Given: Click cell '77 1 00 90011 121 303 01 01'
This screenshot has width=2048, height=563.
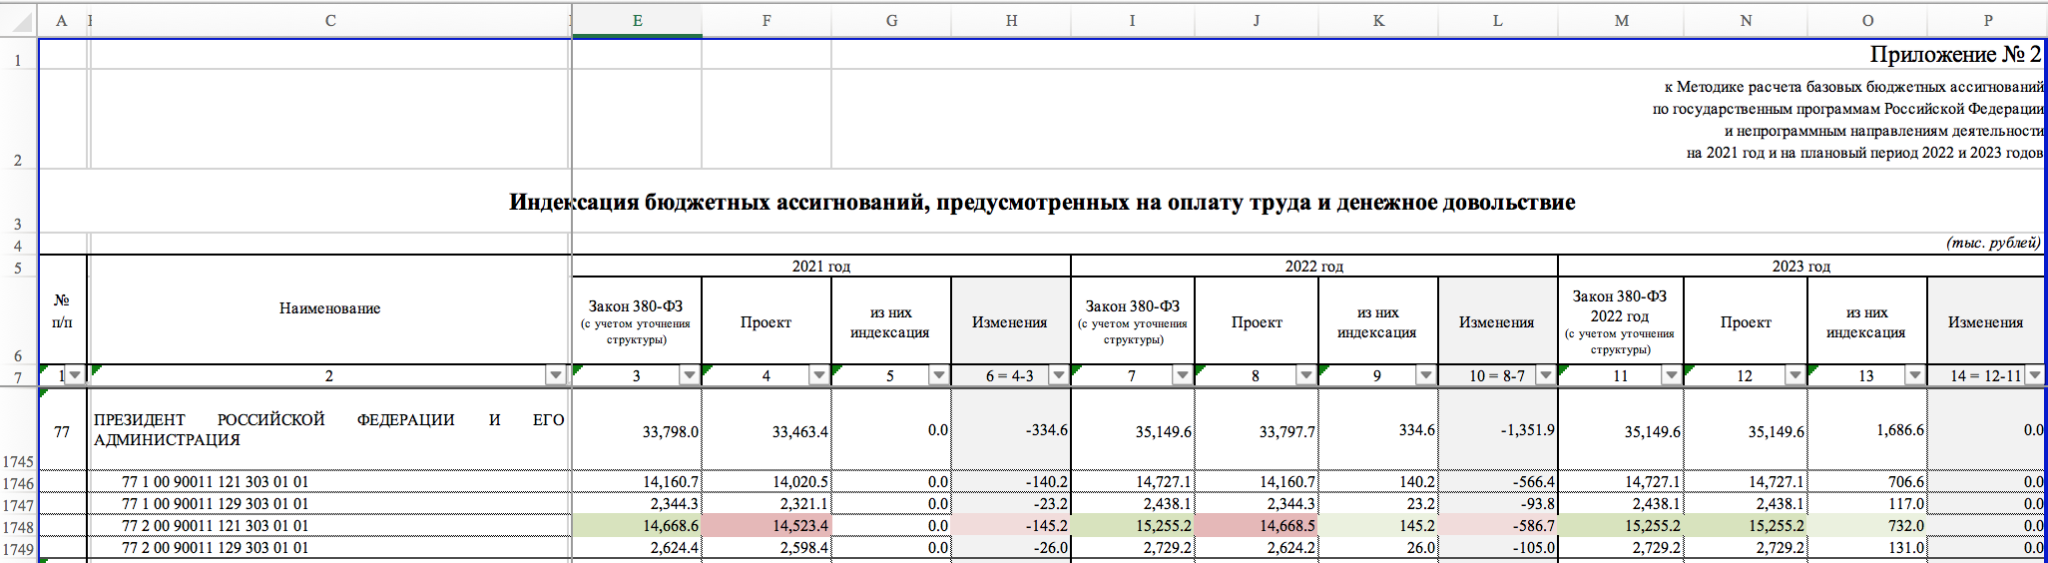Looking at the screenshot, I should [330, 482].
